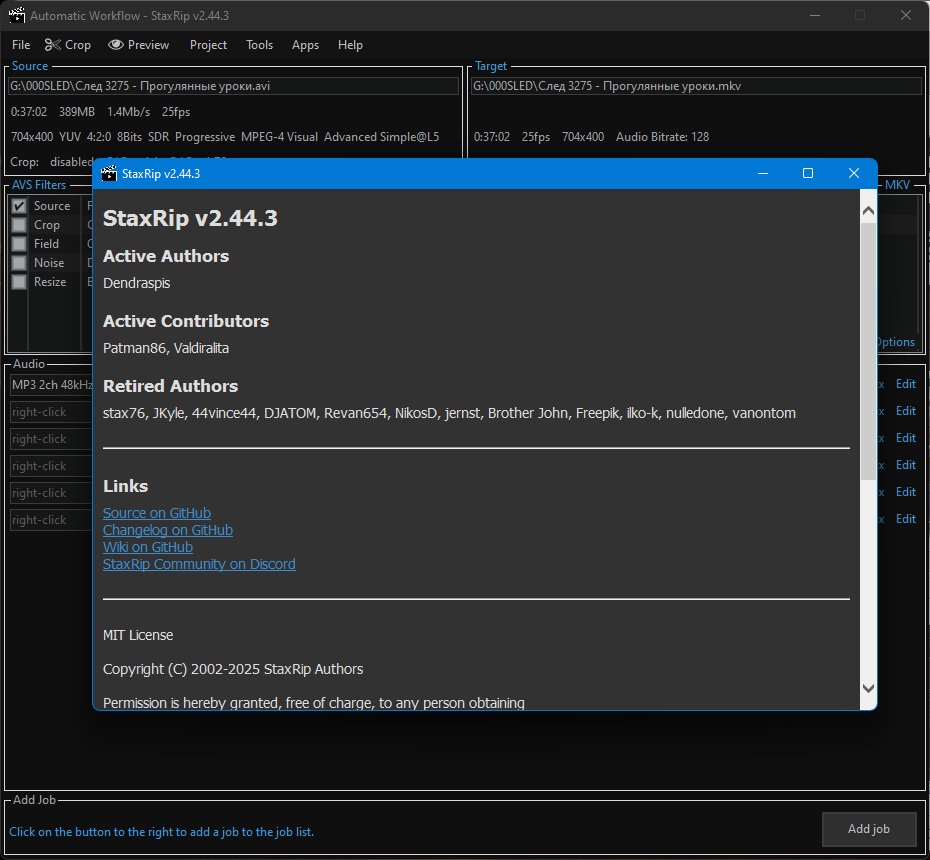The width and height of the screenshot is (930, 860).
Task: Toggle the Resize filter checkbox
Action: point(19,282)
